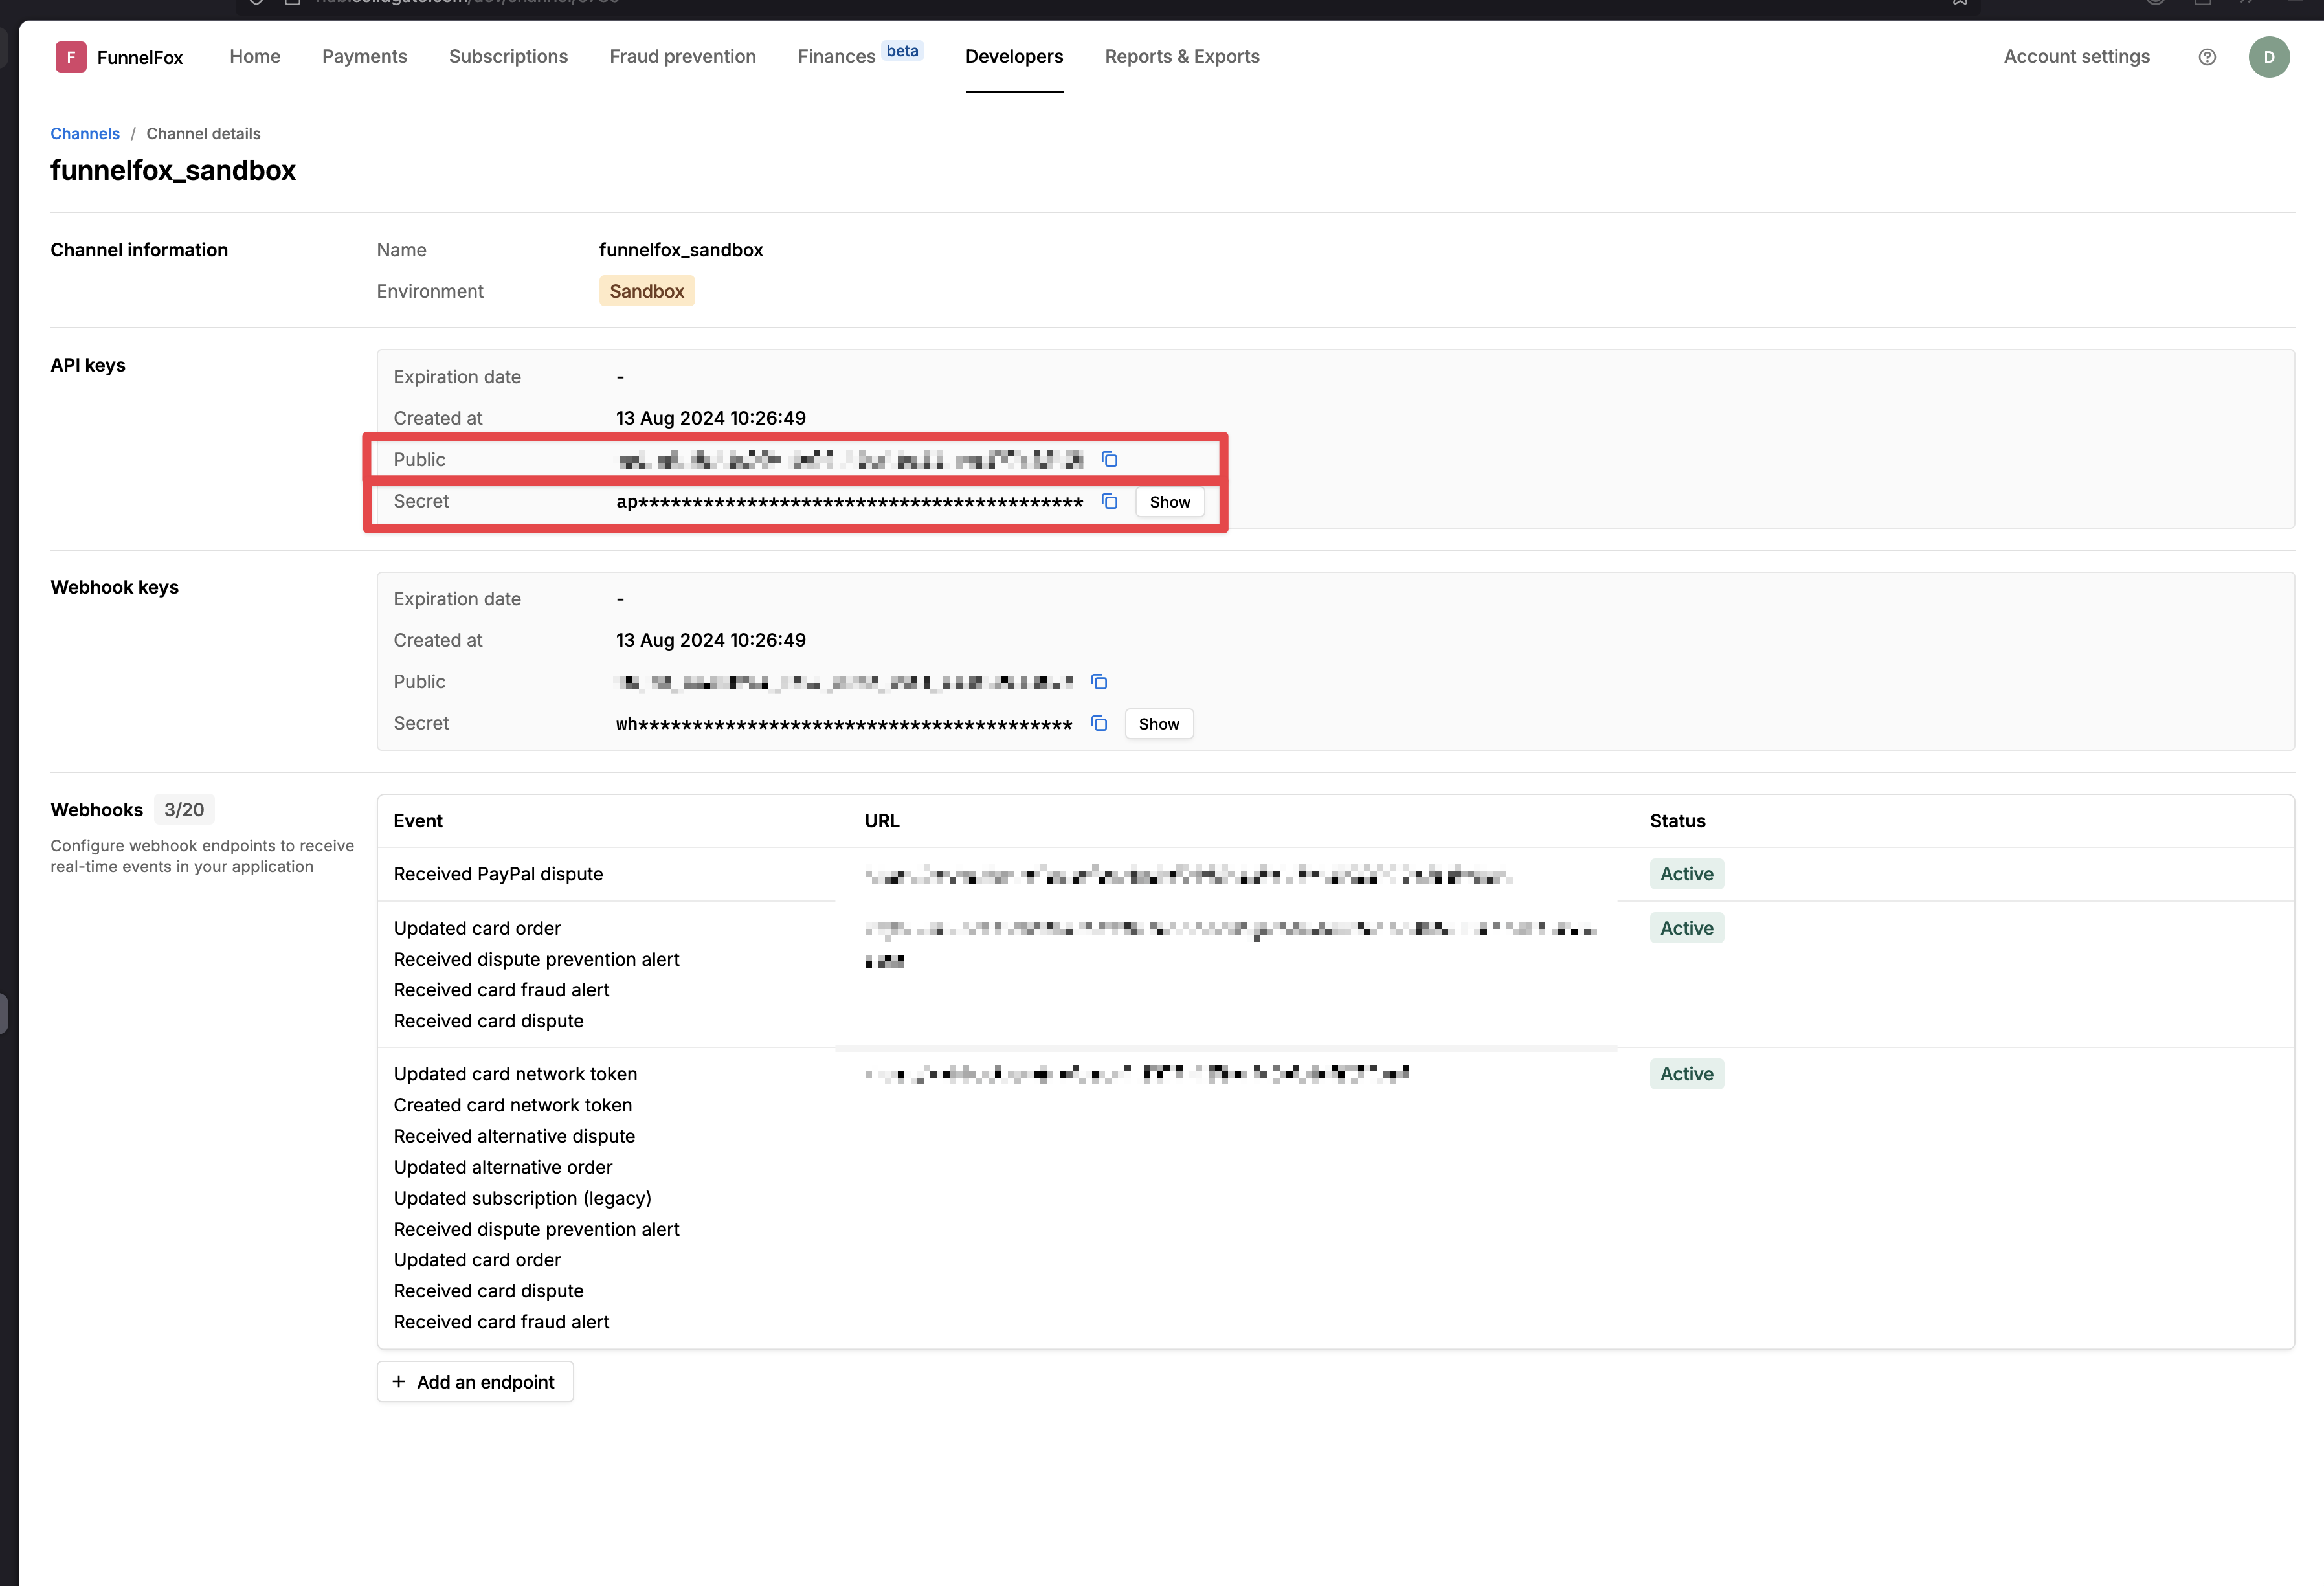Screen dimensions: 2324x1586
Task: Copy the webhook secret key
Action: pyautogui.click(x=1099, y=723)
